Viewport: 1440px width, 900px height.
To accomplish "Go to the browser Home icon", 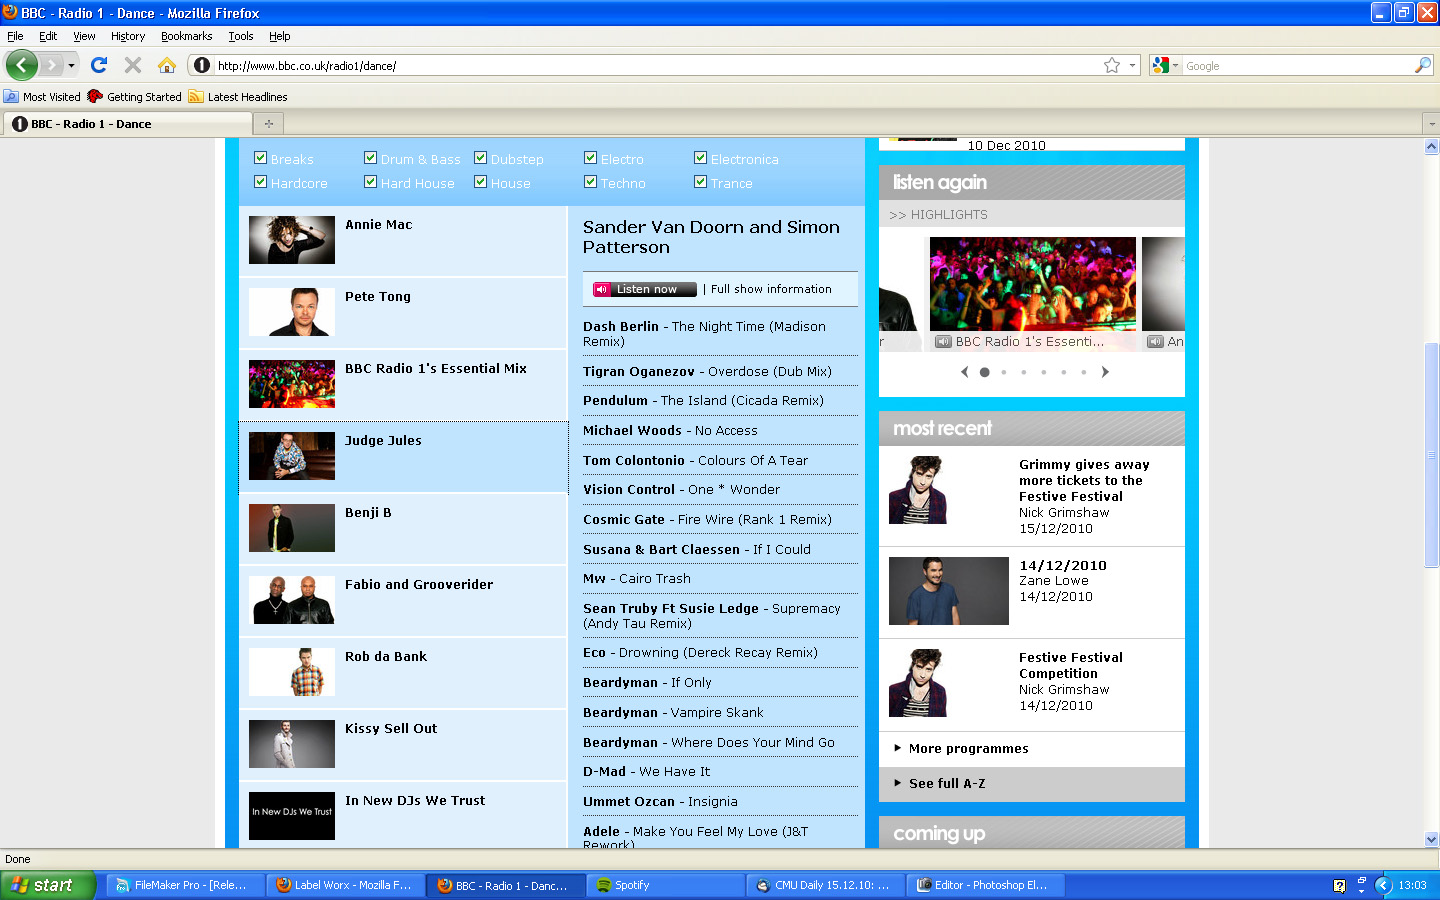I will [167, 65].
